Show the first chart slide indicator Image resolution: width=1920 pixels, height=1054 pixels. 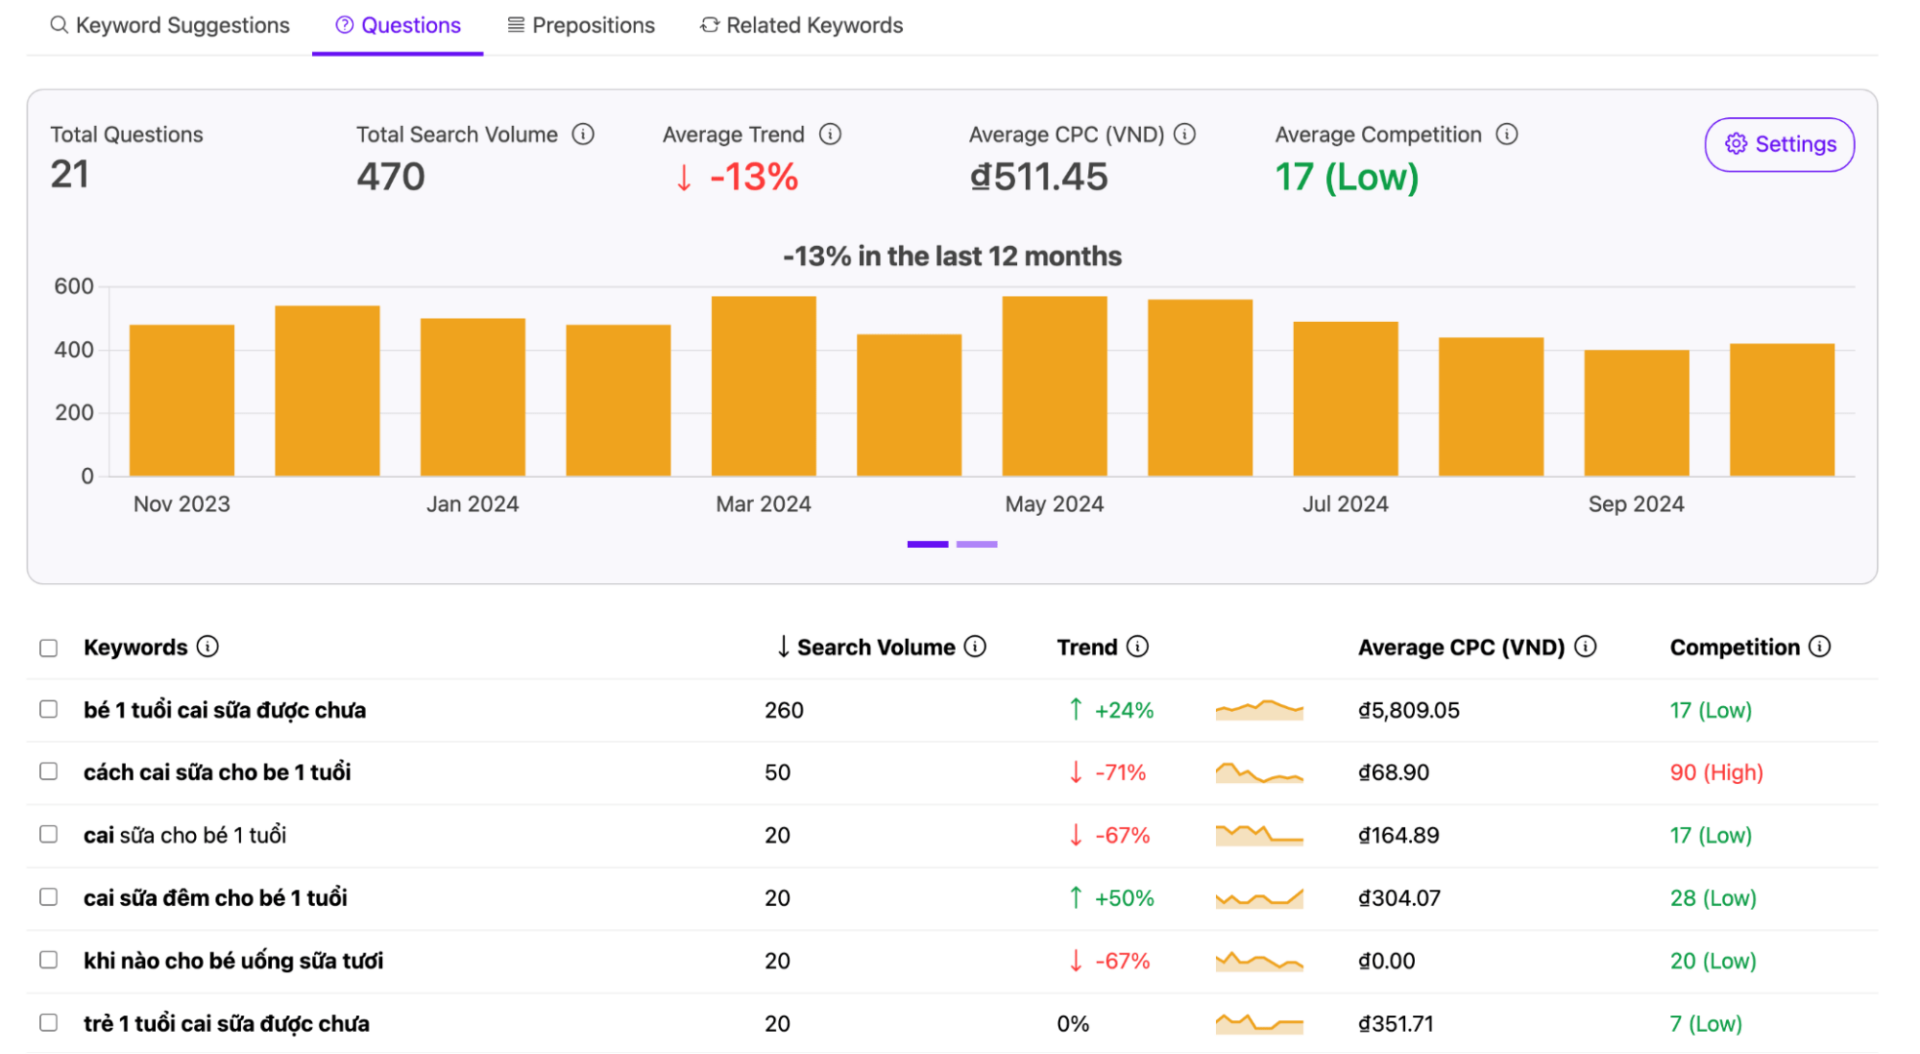tap(927, 544)
